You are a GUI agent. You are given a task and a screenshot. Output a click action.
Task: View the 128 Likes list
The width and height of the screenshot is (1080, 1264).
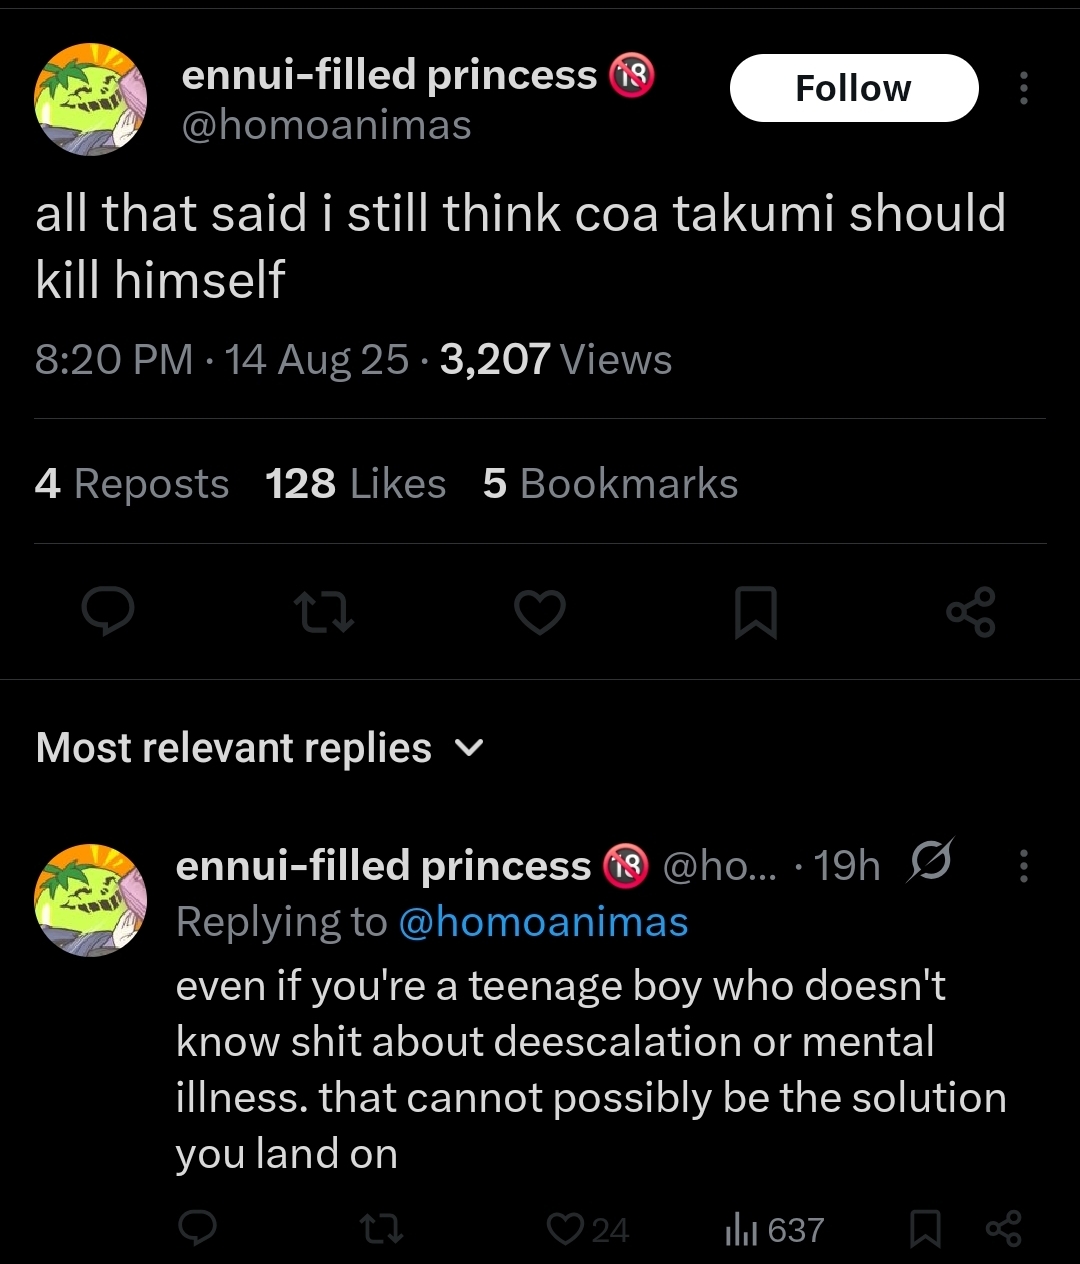[355, 484]
